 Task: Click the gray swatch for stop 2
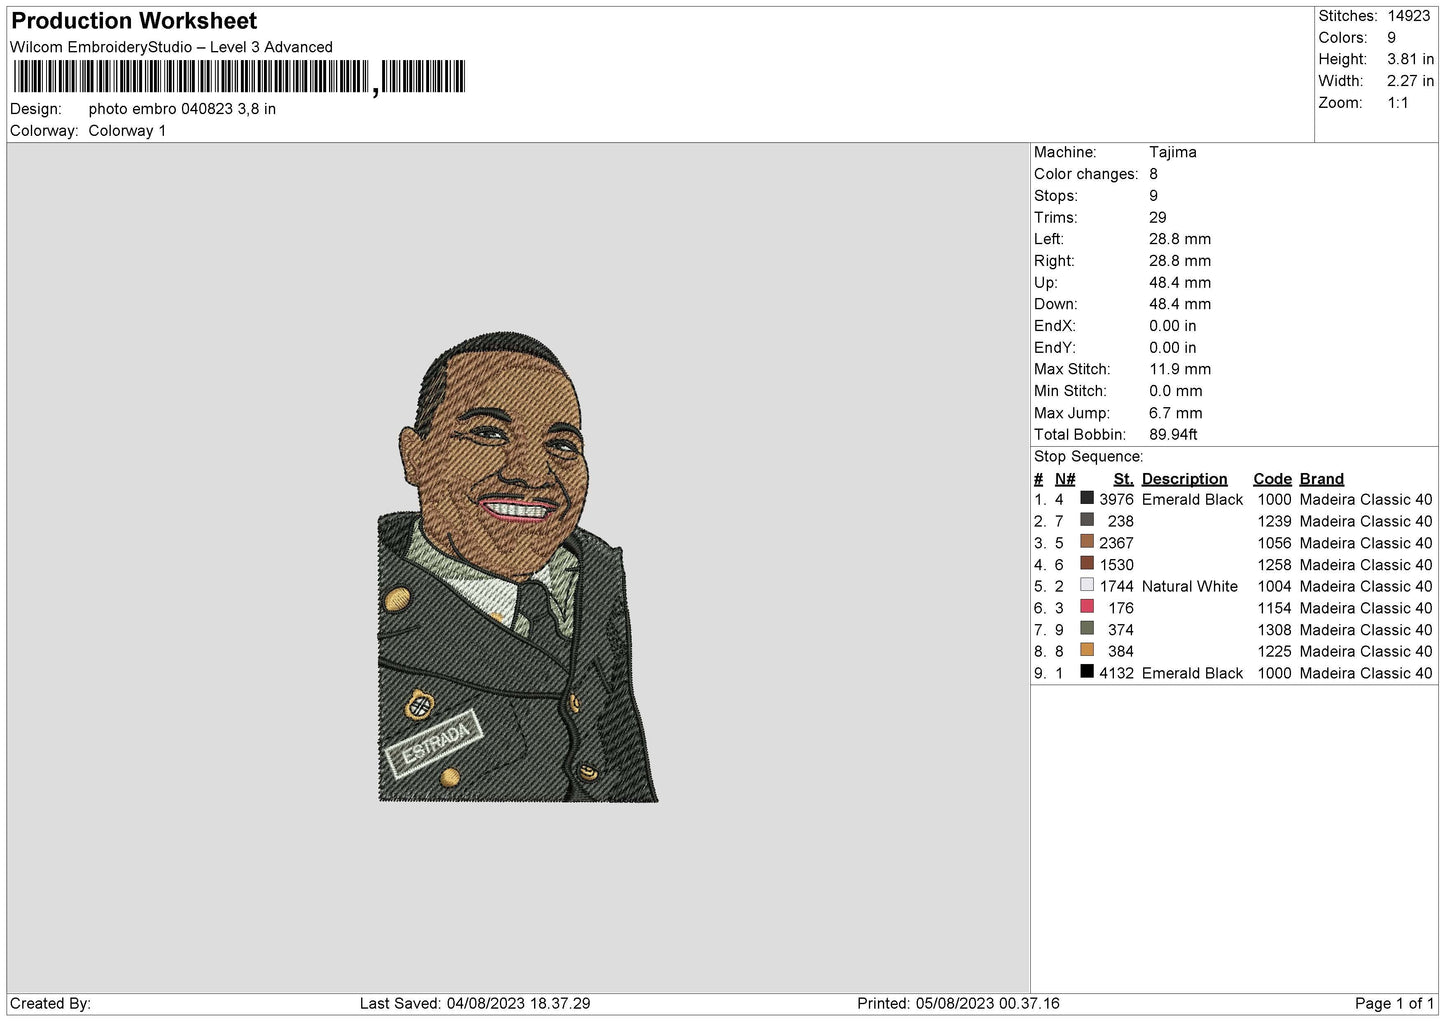coord(1087,520)
